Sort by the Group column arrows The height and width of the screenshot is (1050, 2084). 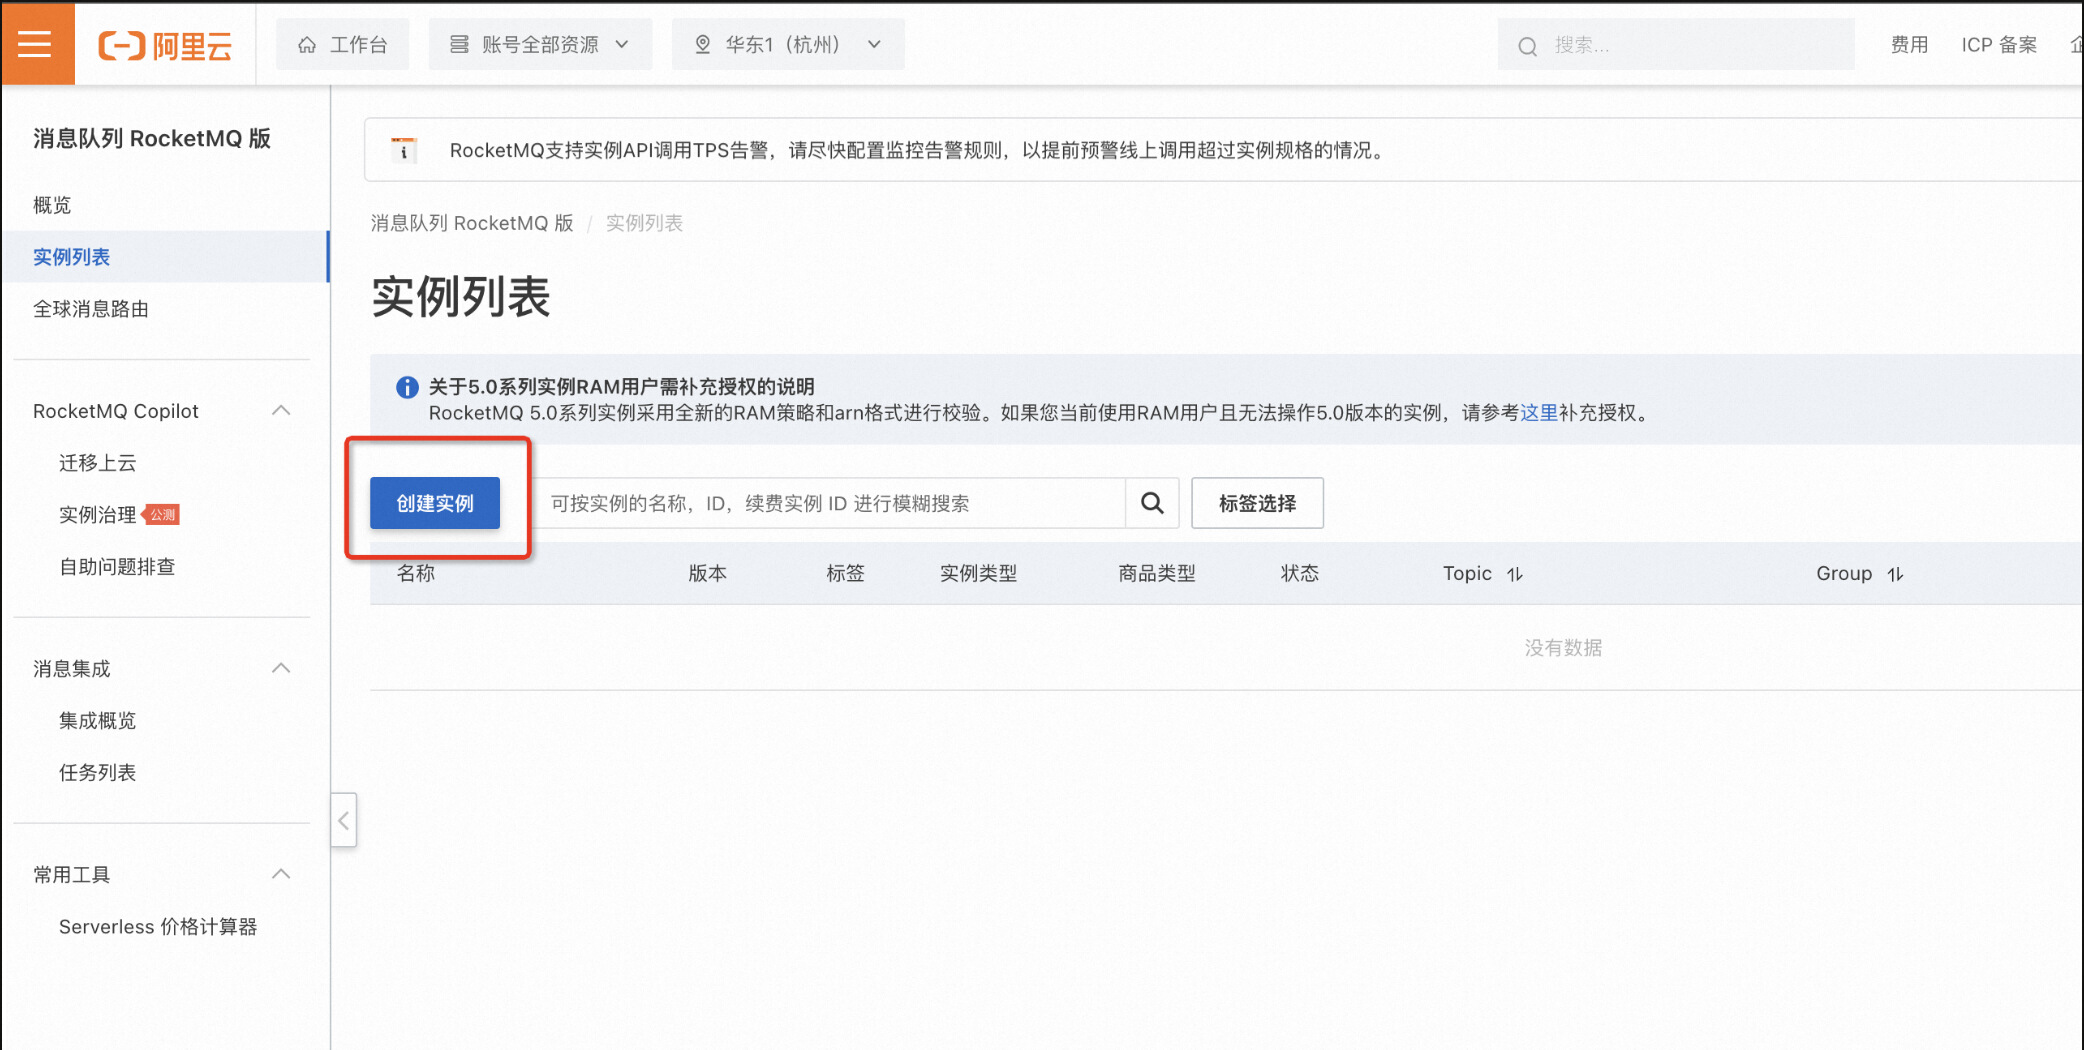pos(1895,574)
